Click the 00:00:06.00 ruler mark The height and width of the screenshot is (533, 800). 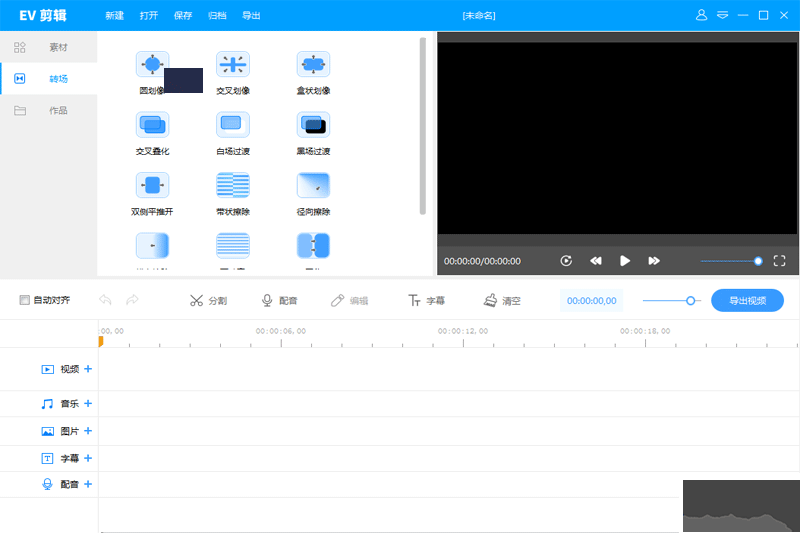coord(281,331)
